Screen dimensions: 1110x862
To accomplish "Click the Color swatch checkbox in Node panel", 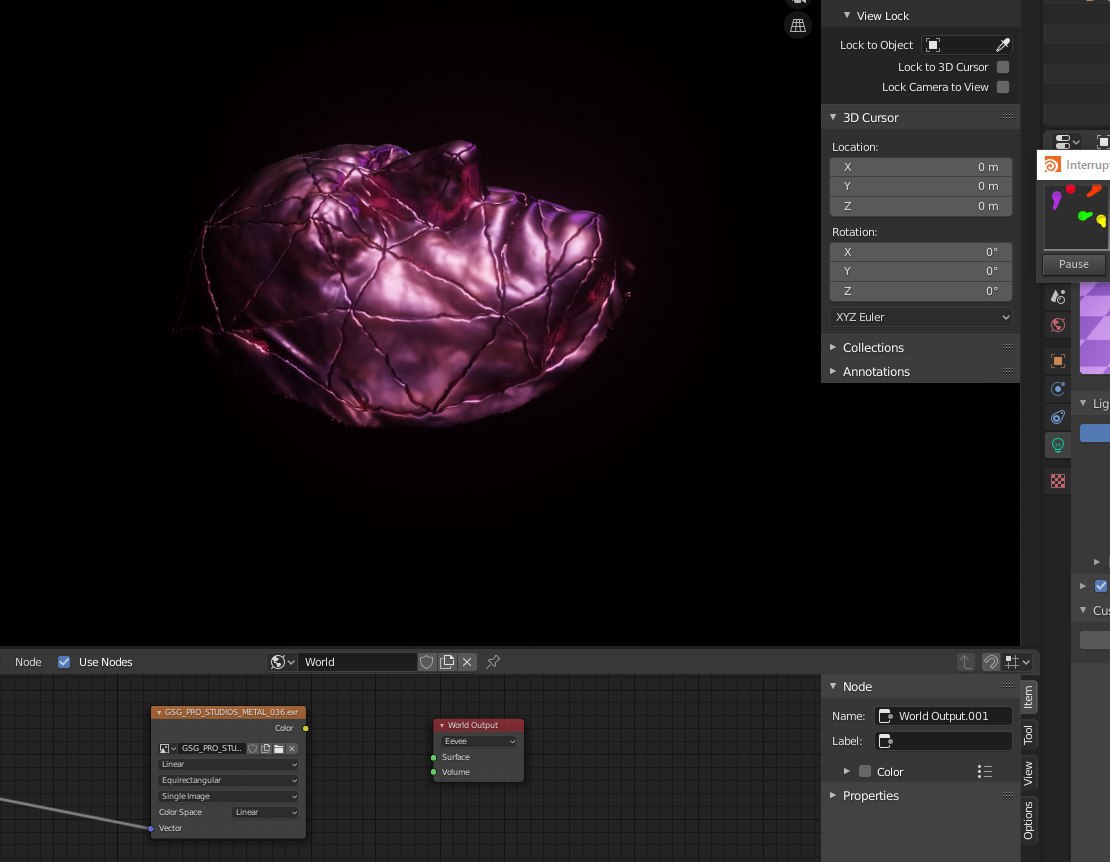I will tap(865, 771).
